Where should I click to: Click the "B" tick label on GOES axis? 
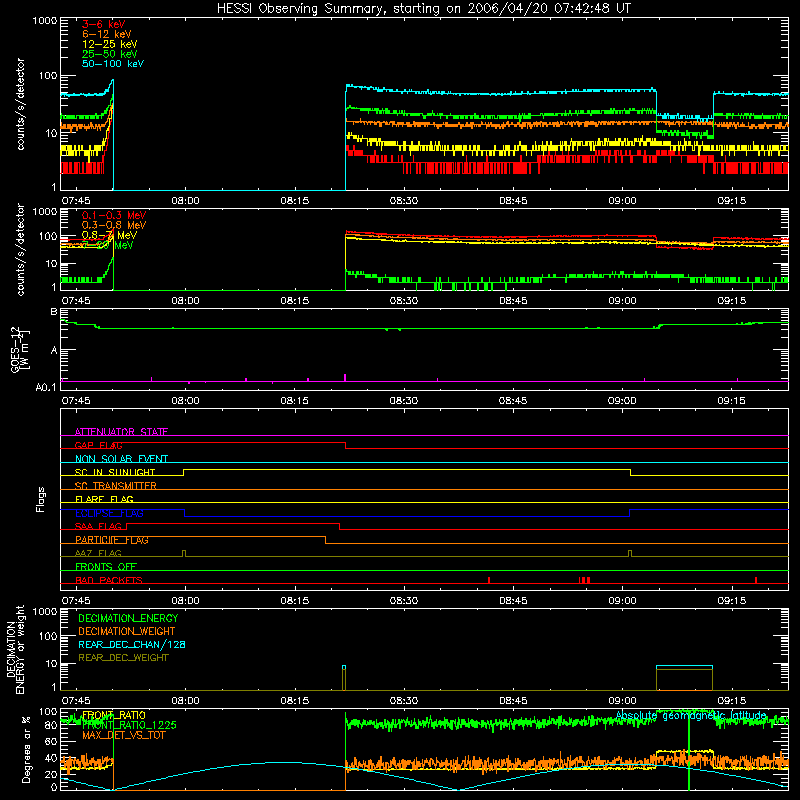[x=54, y=312]
